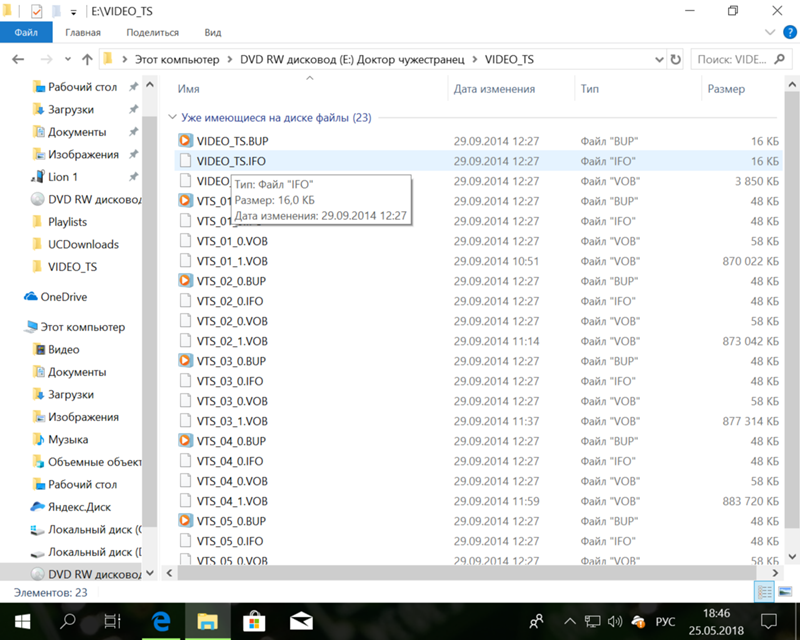Click the Properties quick access toolbar icon
This screenshot has width=800, height=640.
tap(36, 11)
